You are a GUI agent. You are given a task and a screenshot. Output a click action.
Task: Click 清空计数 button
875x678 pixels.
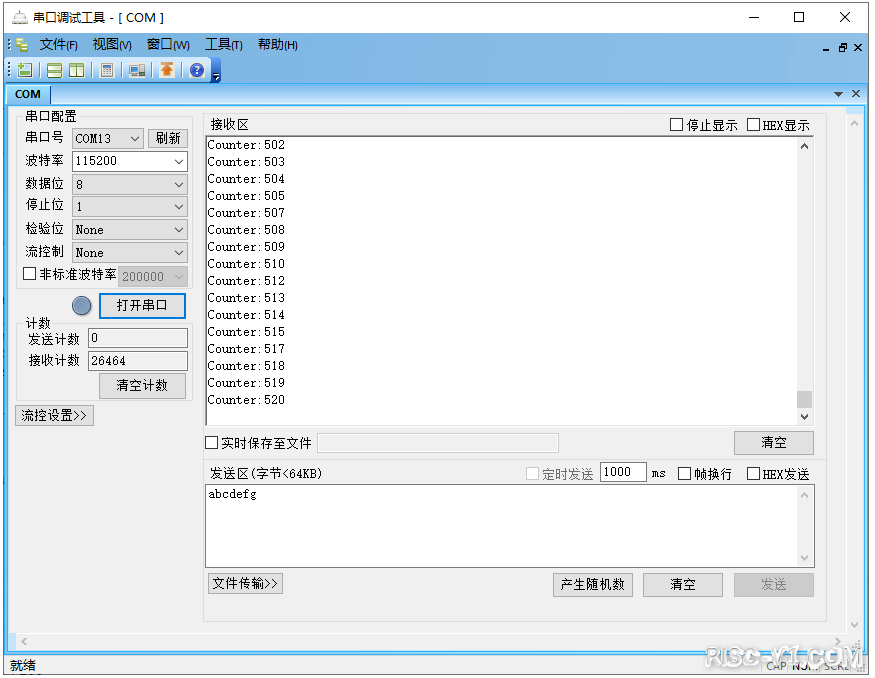(142, 386)
